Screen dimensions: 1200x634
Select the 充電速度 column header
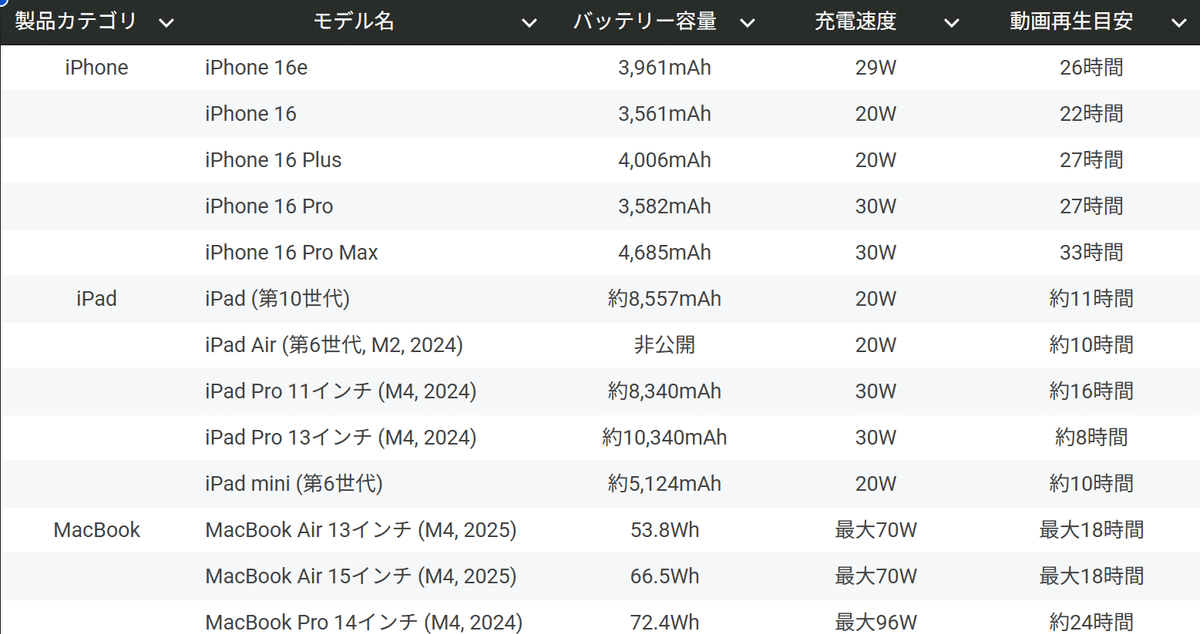(857, 21)
